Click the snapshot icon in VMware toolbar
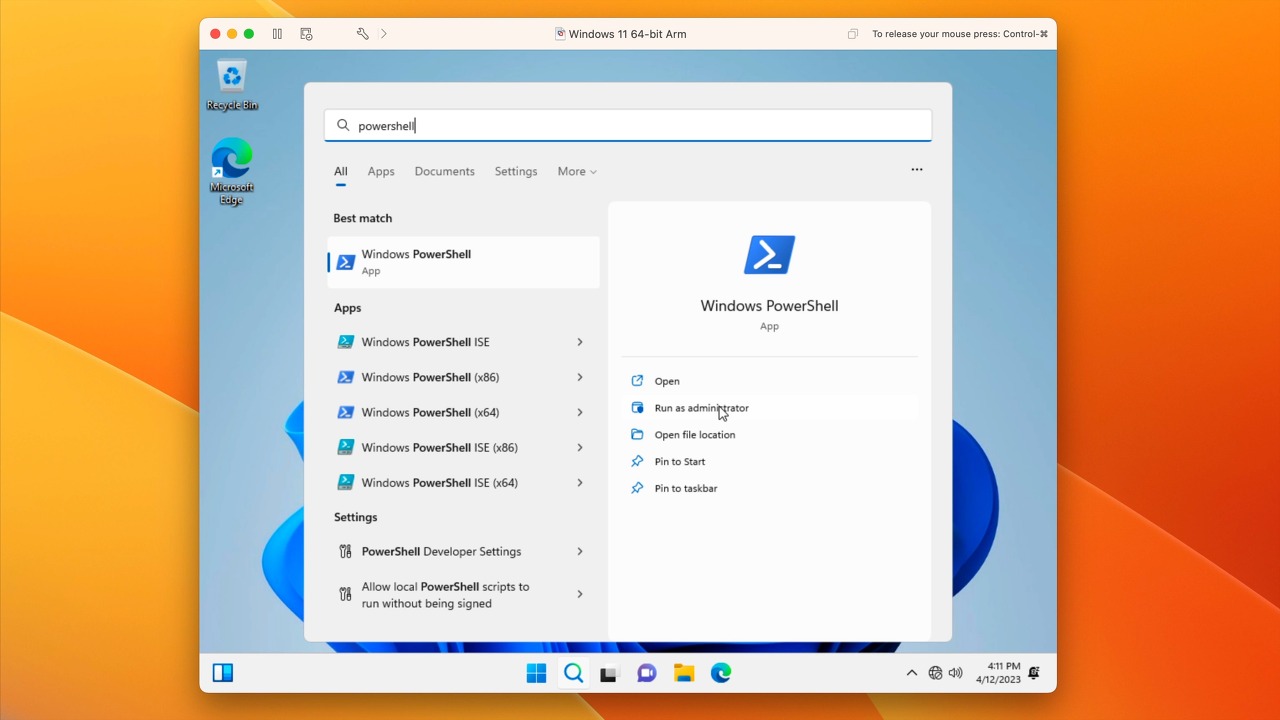The height and width of the screenshot is (720, 1280). pos(306,34)
